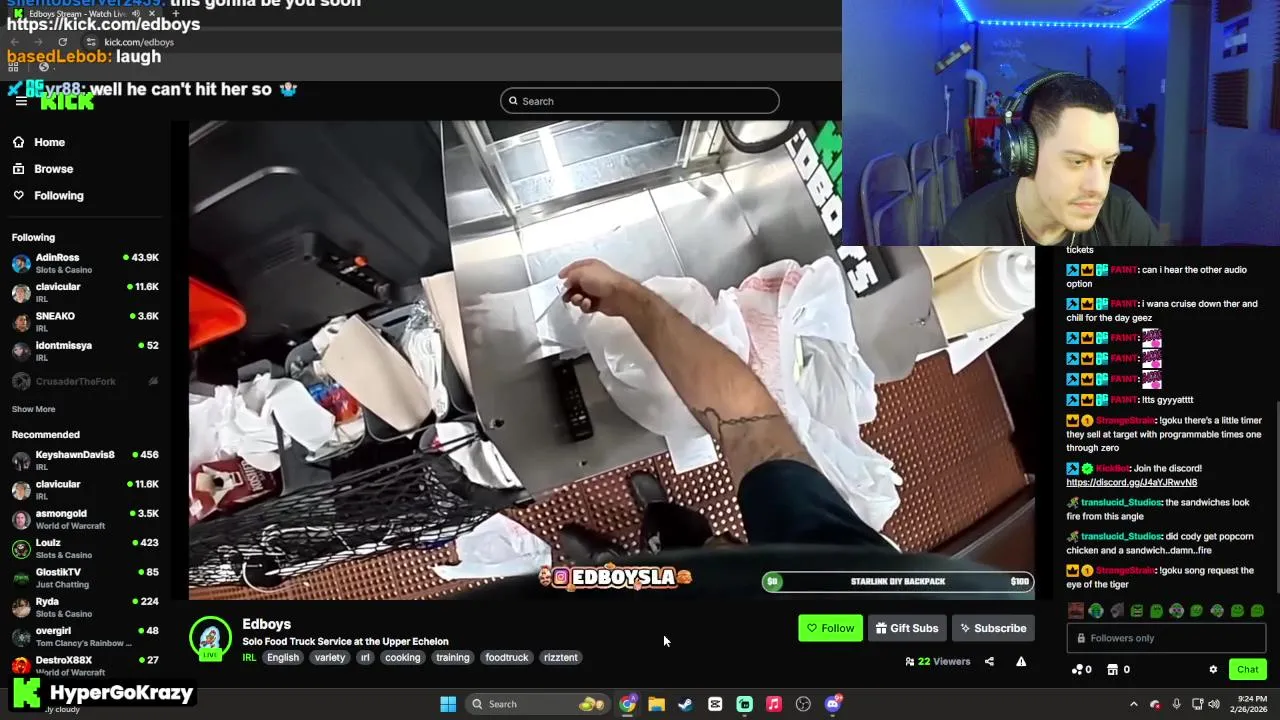The image size is (1280, 720).
Task: Expand Following list with Show More
Action: [33, 409]
